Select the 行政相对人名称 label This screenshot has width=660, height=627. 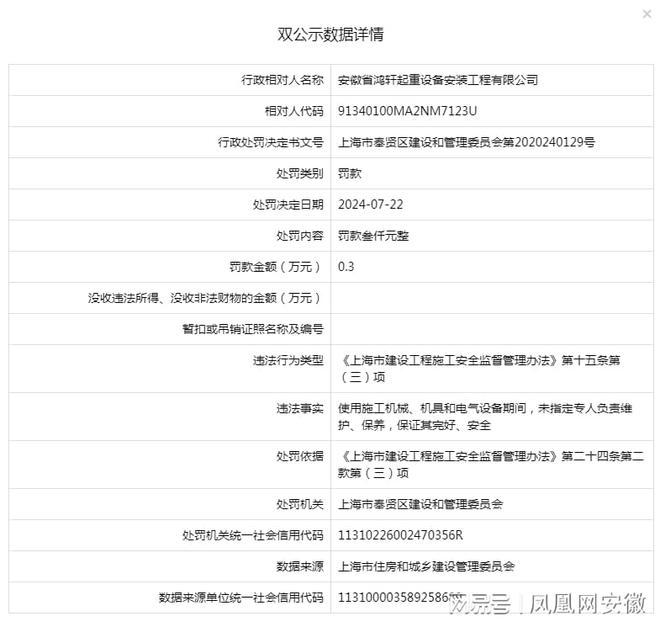click(282, 80)
